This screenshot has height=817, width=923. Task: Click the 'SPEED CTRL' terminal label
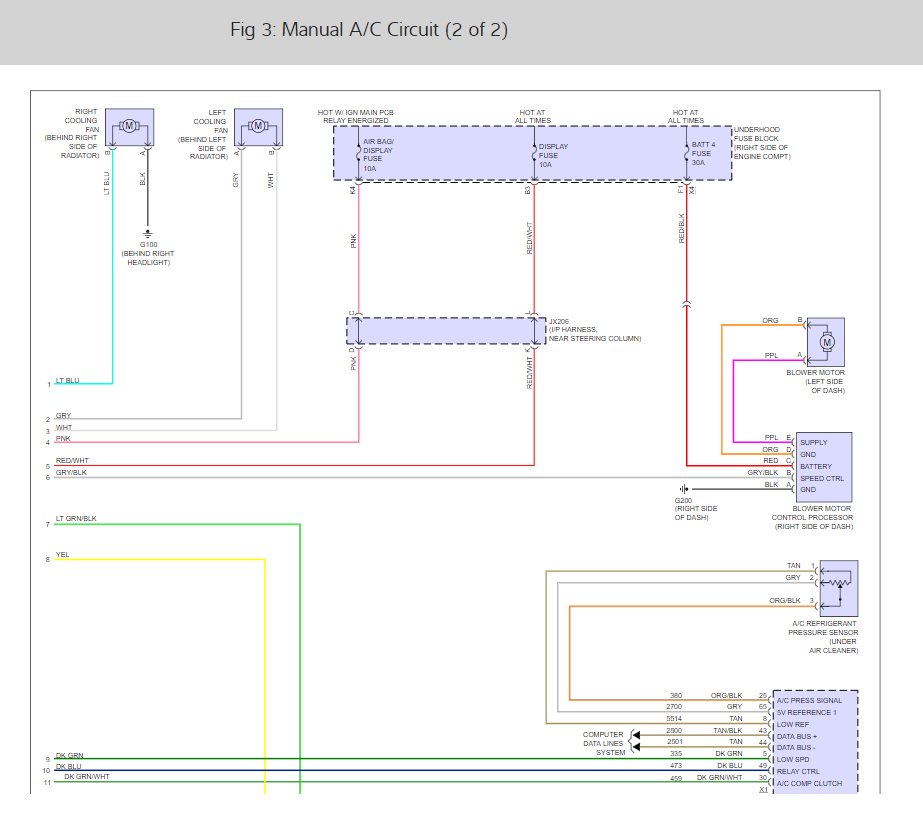822,479
